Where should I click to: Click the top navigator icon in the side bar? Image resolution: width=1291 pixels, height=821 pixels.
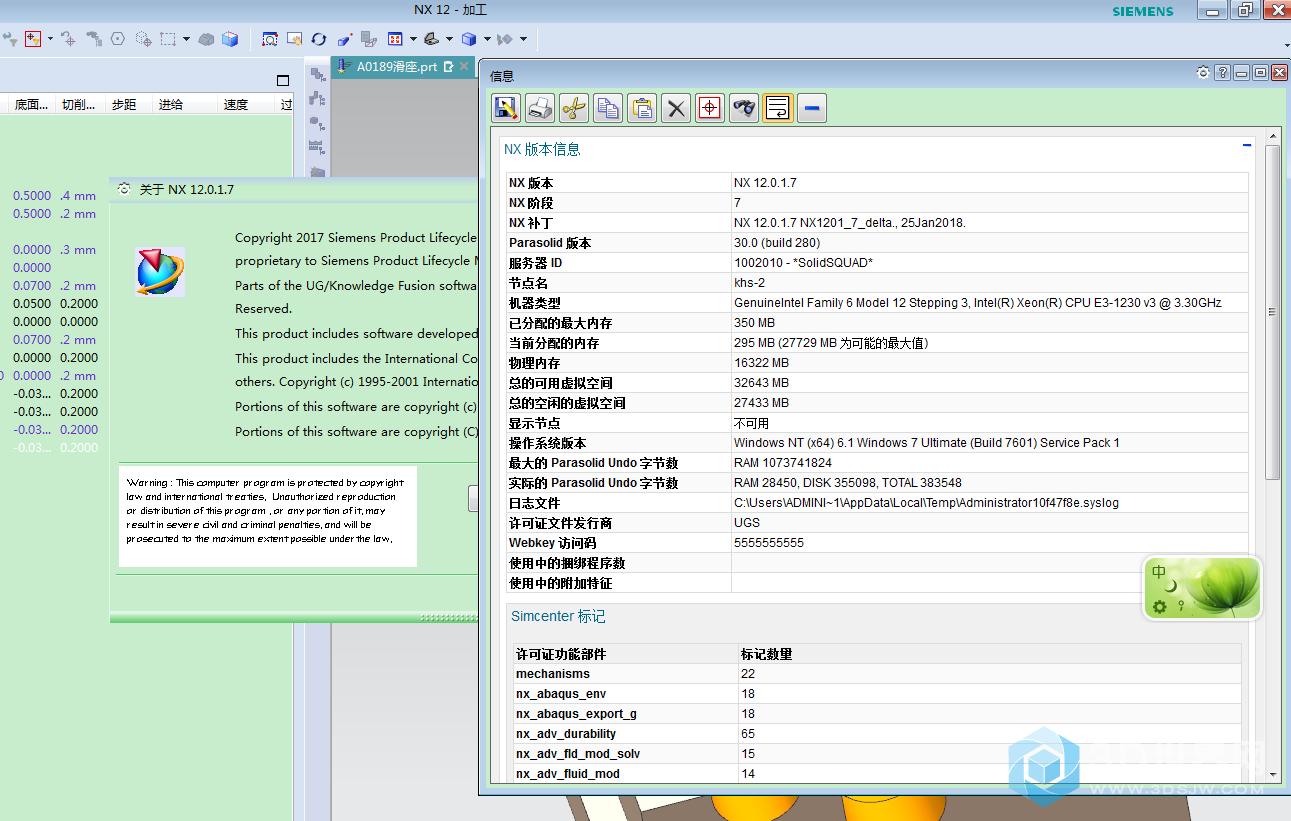click(317, 74)
